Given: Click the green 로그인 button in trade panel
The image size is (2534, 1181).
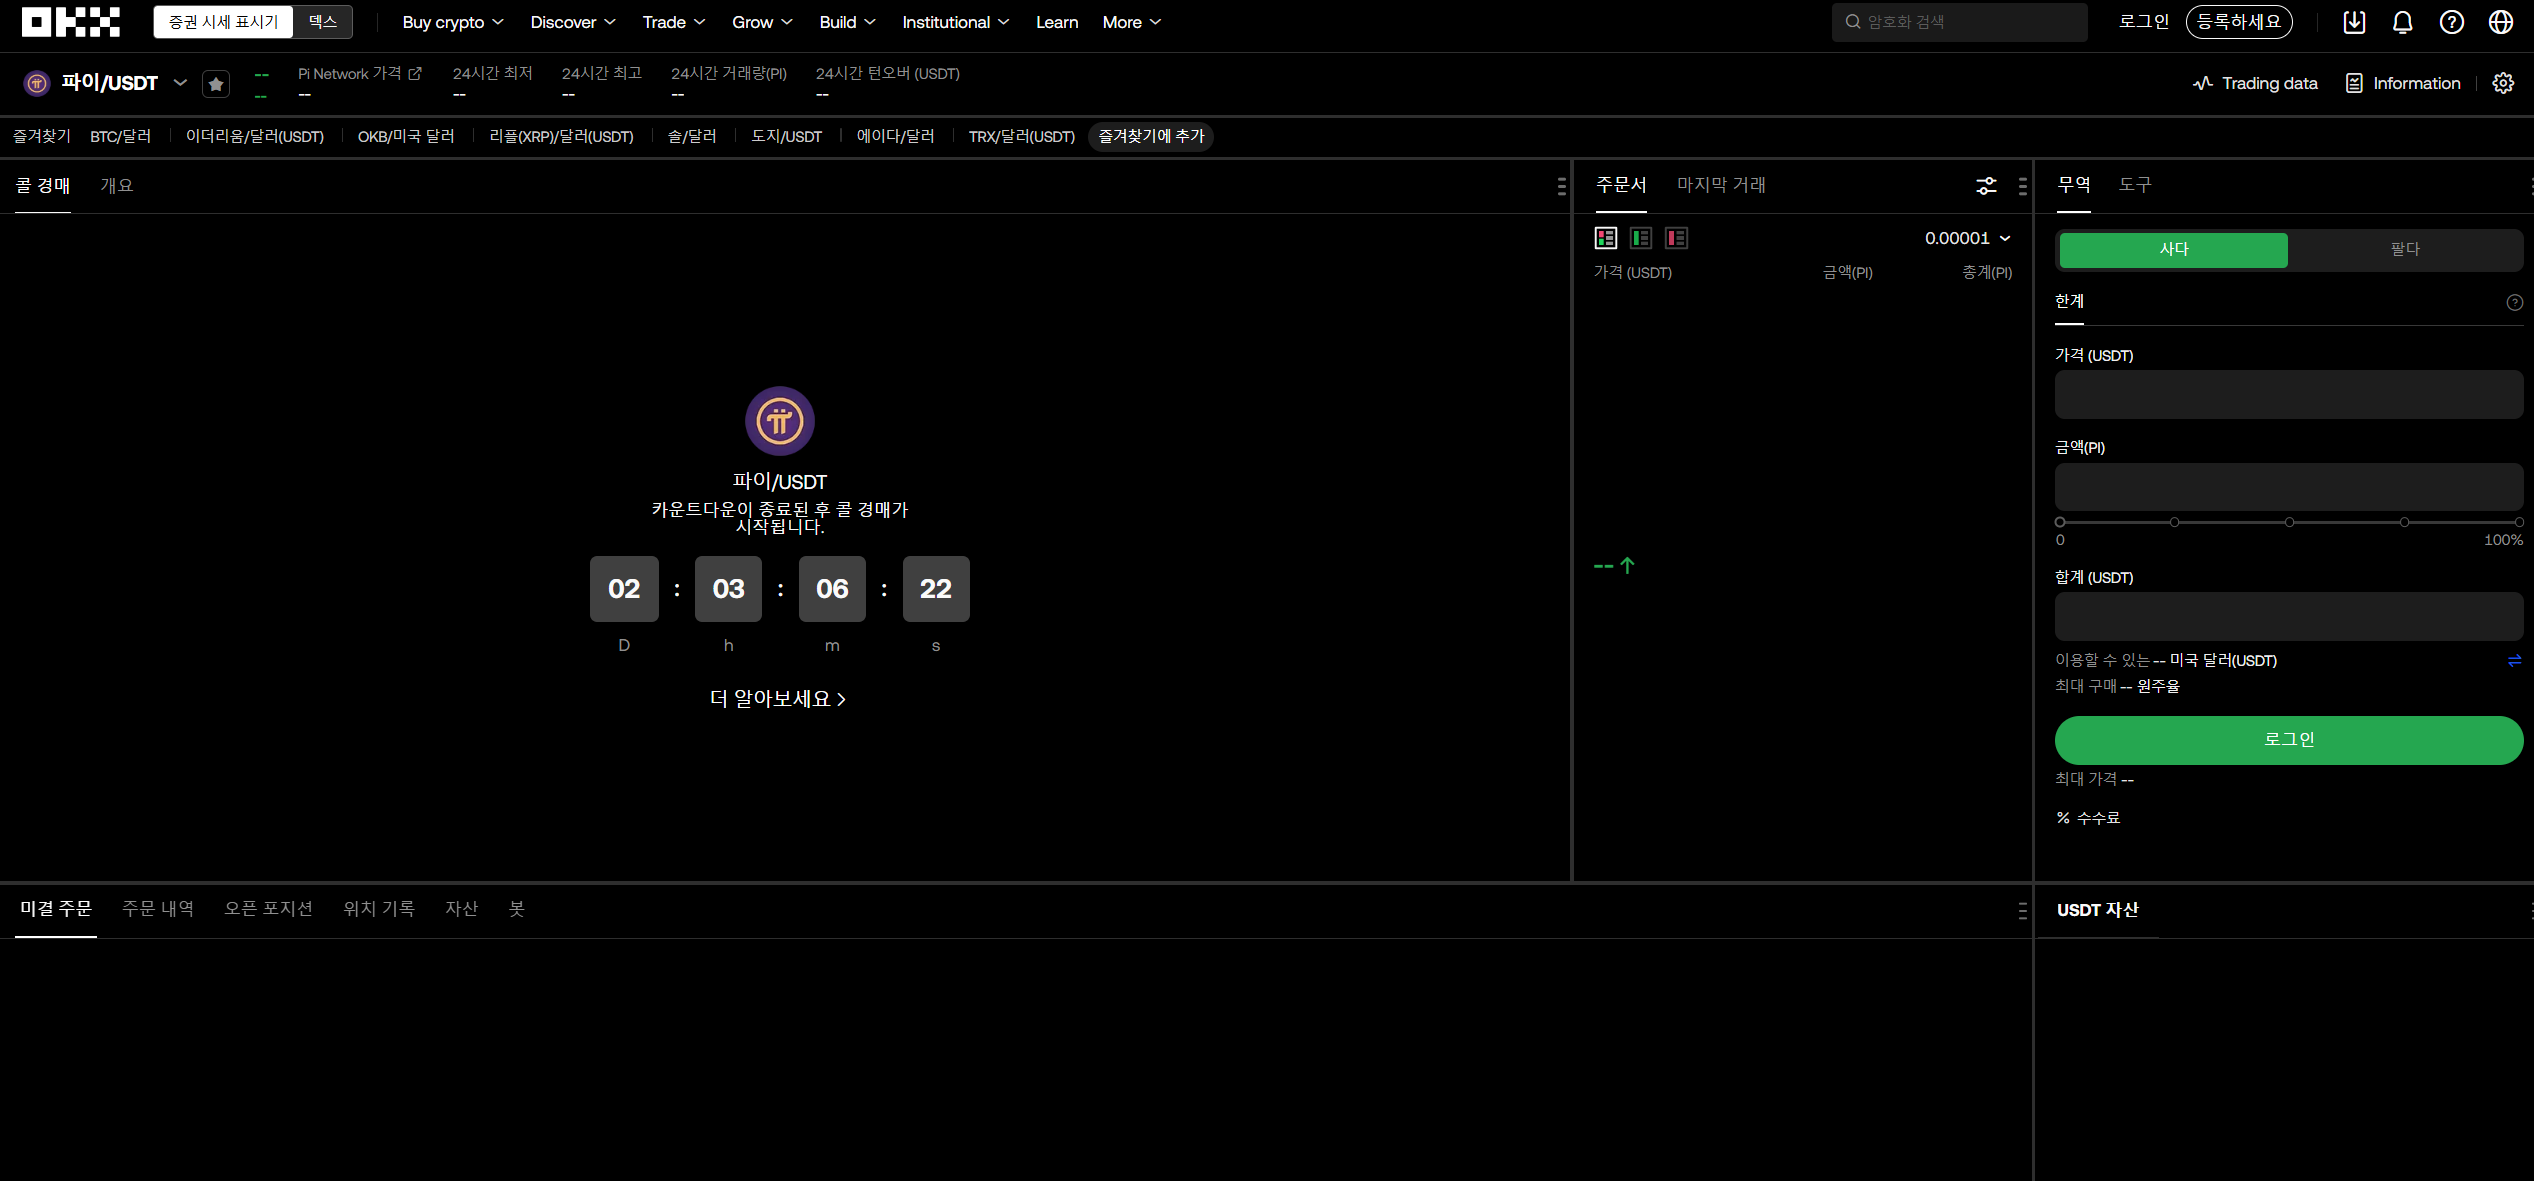Looking at the screenshot, I should [x=2289, y=740].
